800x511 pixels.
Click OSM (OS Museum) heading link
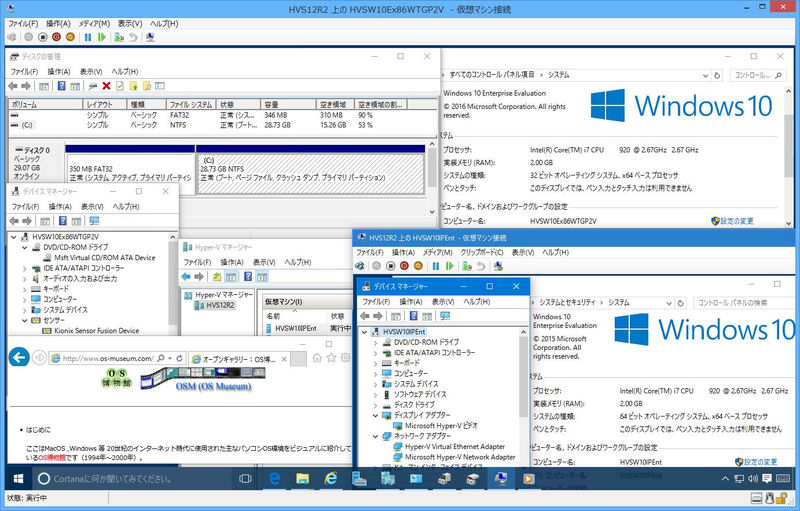click(x=213, y=386)
